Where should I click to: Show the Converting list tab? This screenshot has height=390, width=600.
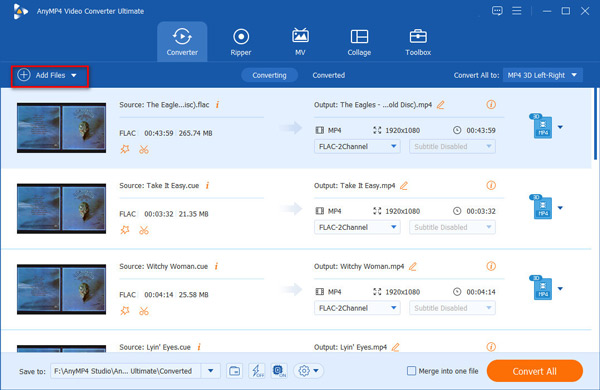pos(269,75)
